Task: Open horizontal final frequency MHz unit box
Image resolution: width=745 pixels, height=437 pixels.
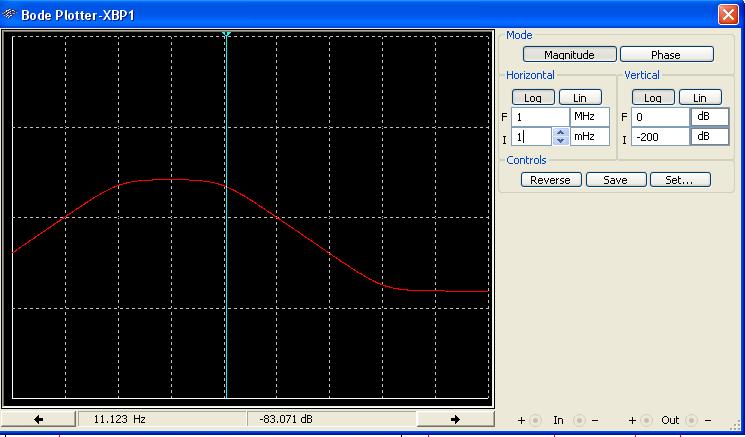Action: (x=589, y=117)
